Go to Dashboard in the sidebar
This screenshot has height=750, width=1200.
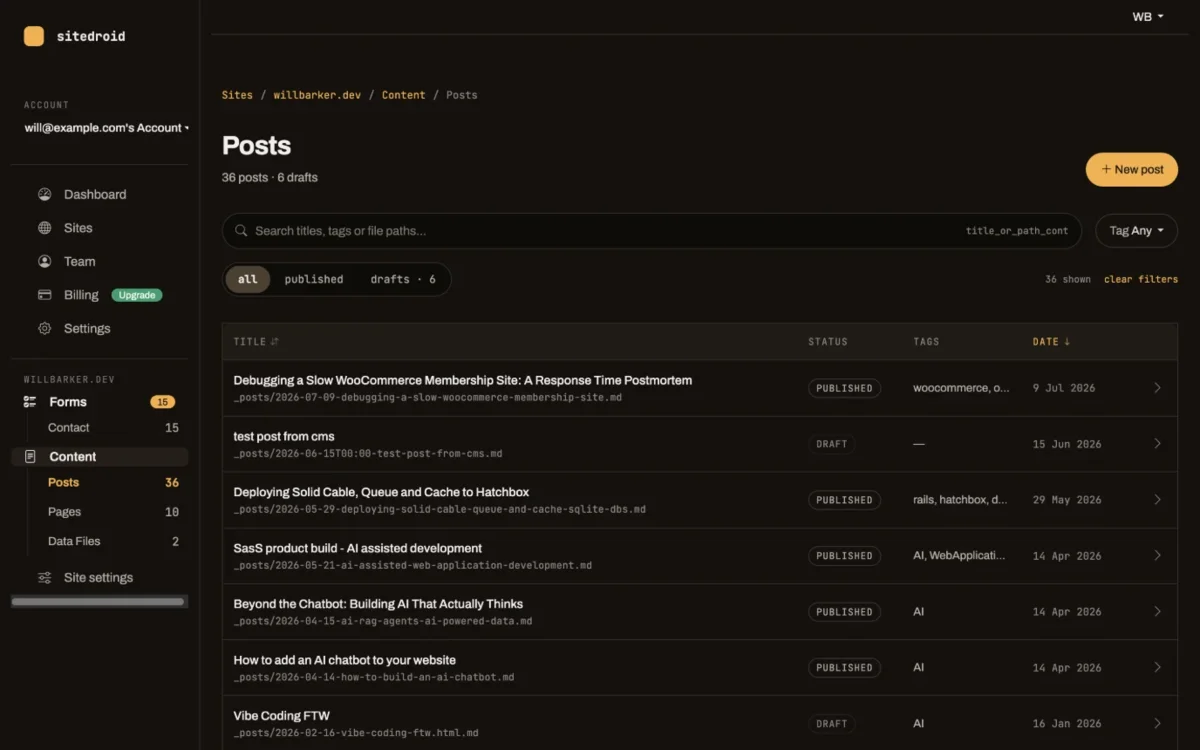click(x=95, y=194)
